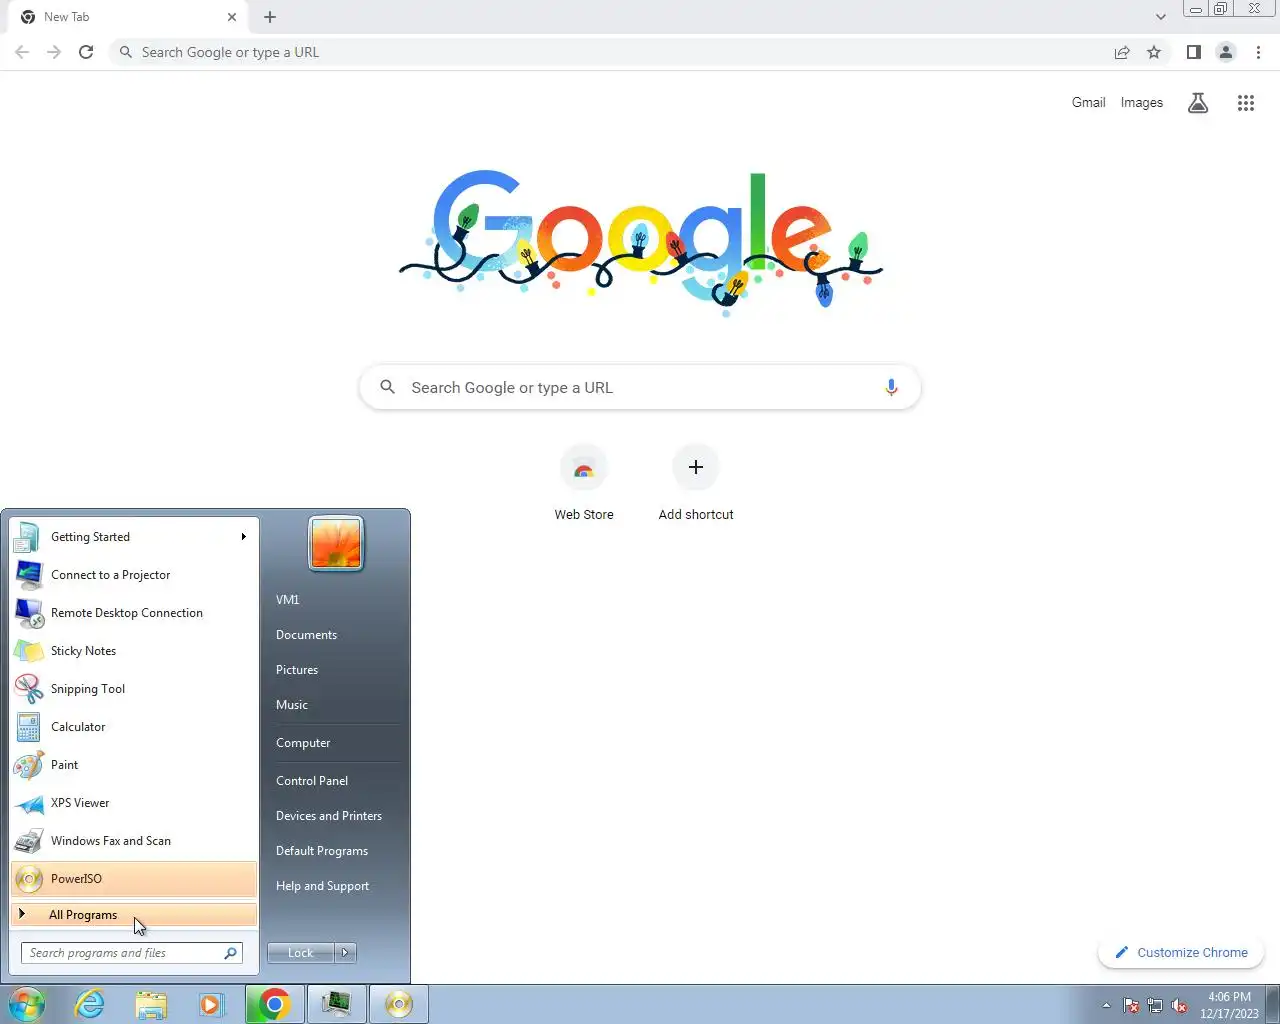Click the muted volume tray icon

coord(1179,1005)
